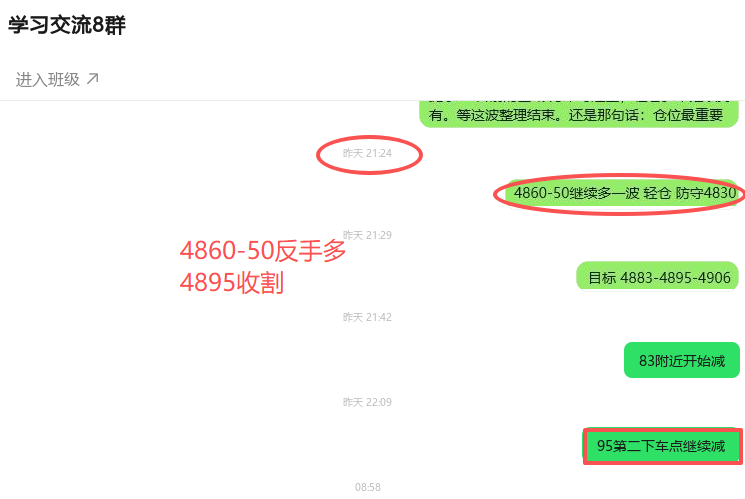Open the 进入班级 link

pyautogui.click(x=57, y=79)
